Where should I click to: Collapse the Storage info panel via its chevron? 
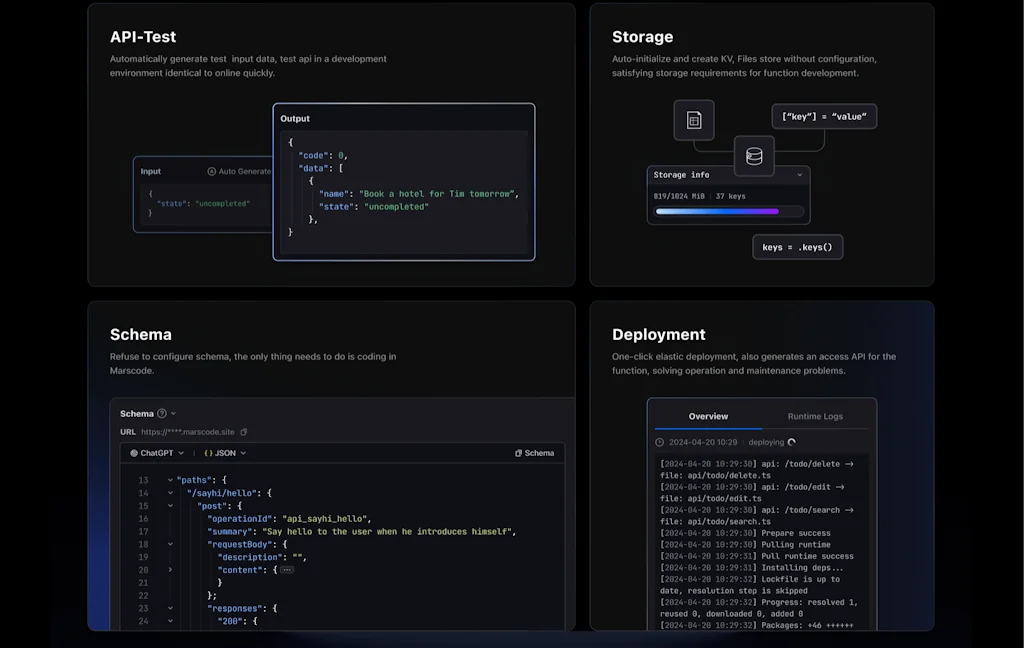click(x=800, y=174)
